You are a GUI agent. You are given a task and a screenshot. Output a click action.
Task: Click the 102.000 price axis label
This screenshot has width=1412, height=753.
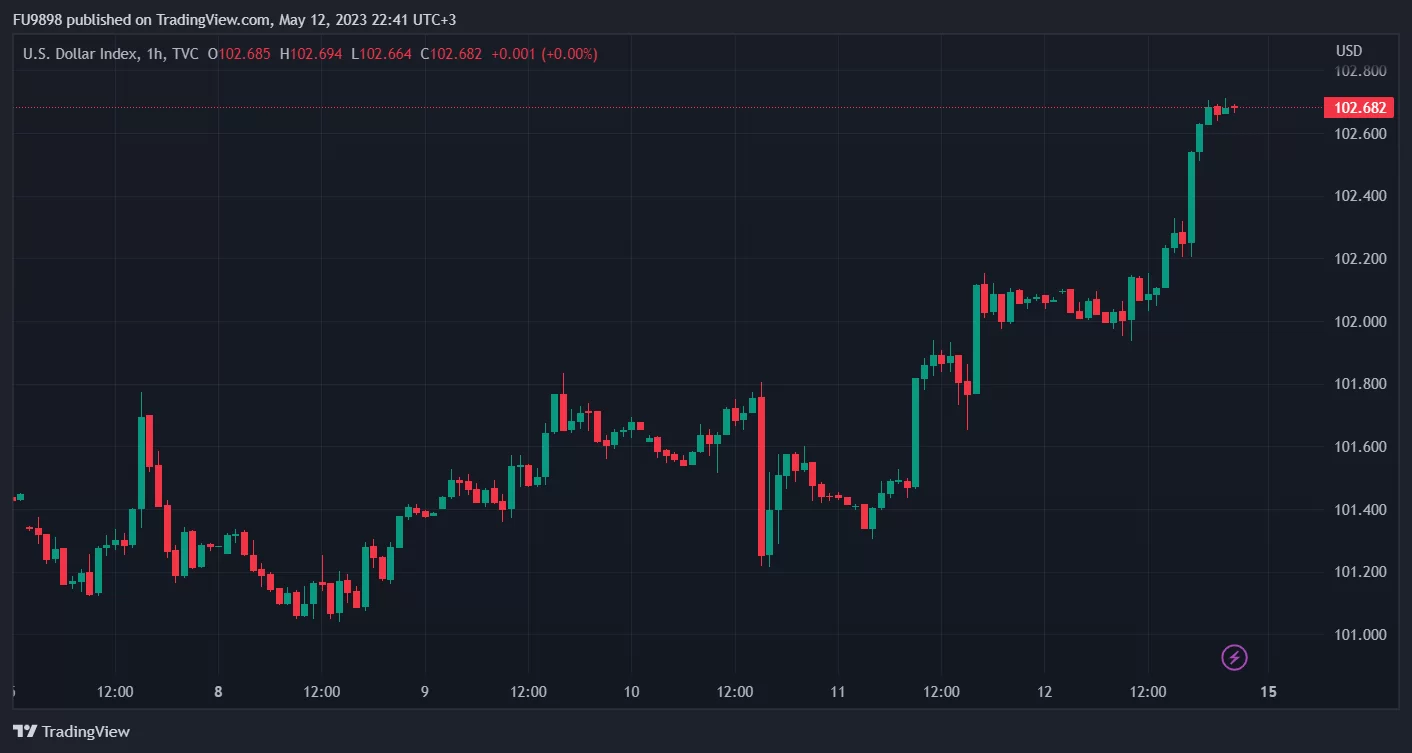(x=1360, y=322)
